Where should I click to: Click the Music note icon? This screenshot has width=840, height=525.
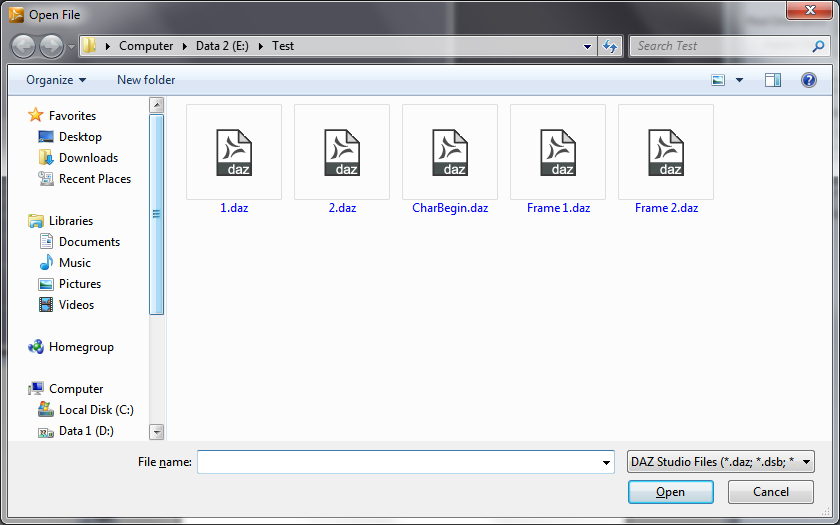(x=46, y=262)
